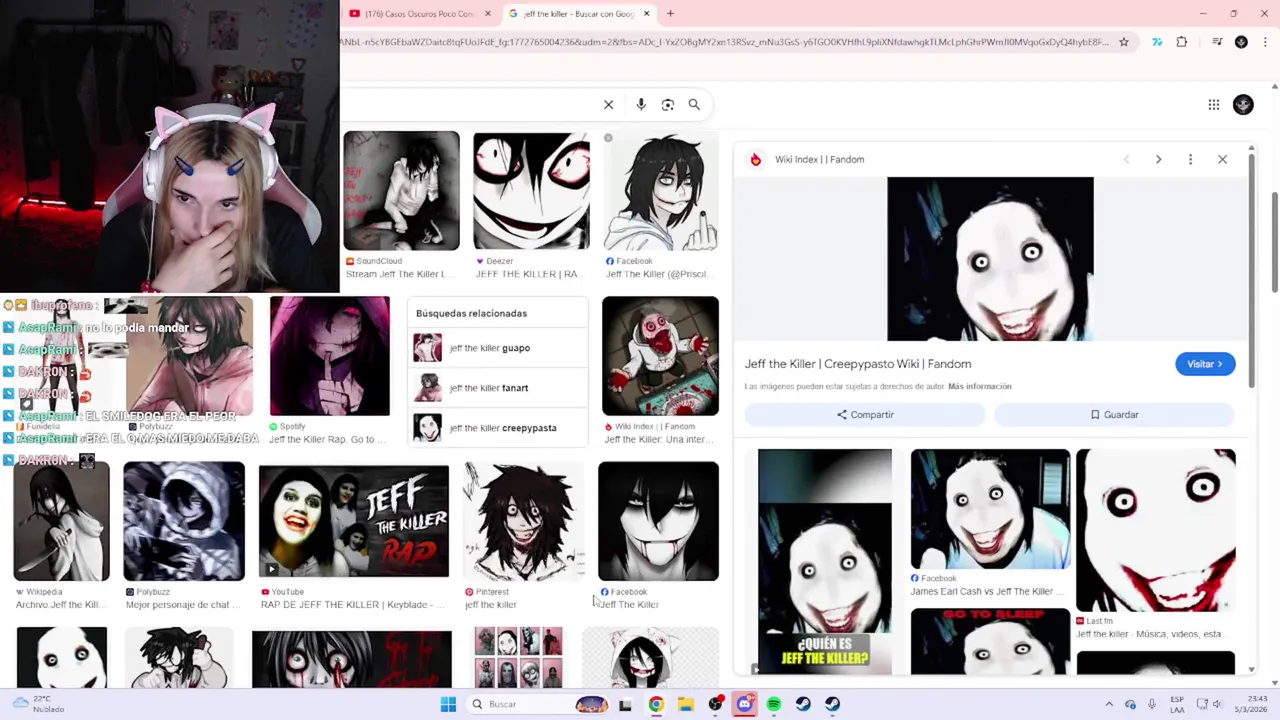Open Google Lens image search icon

(668, 104)
